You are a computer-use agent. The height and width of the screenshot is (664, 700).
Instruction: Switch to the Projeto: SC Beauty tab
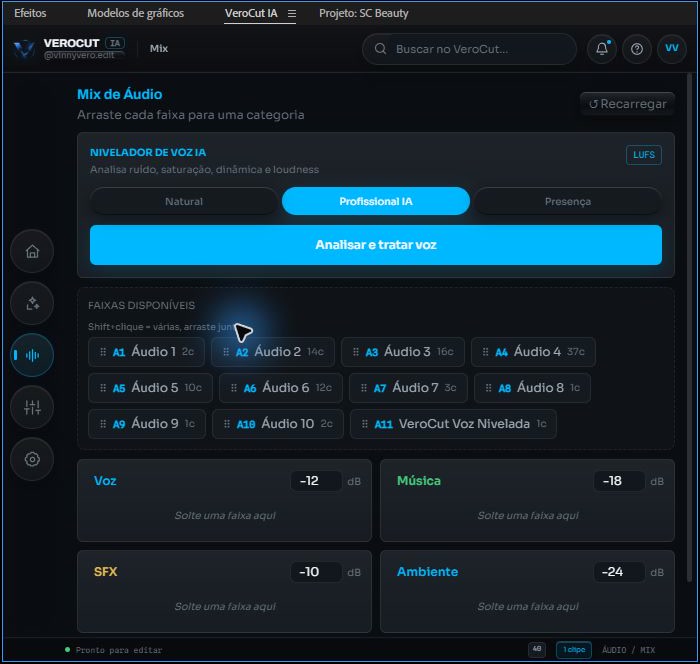pyautogui.click(x=363, y=13)
